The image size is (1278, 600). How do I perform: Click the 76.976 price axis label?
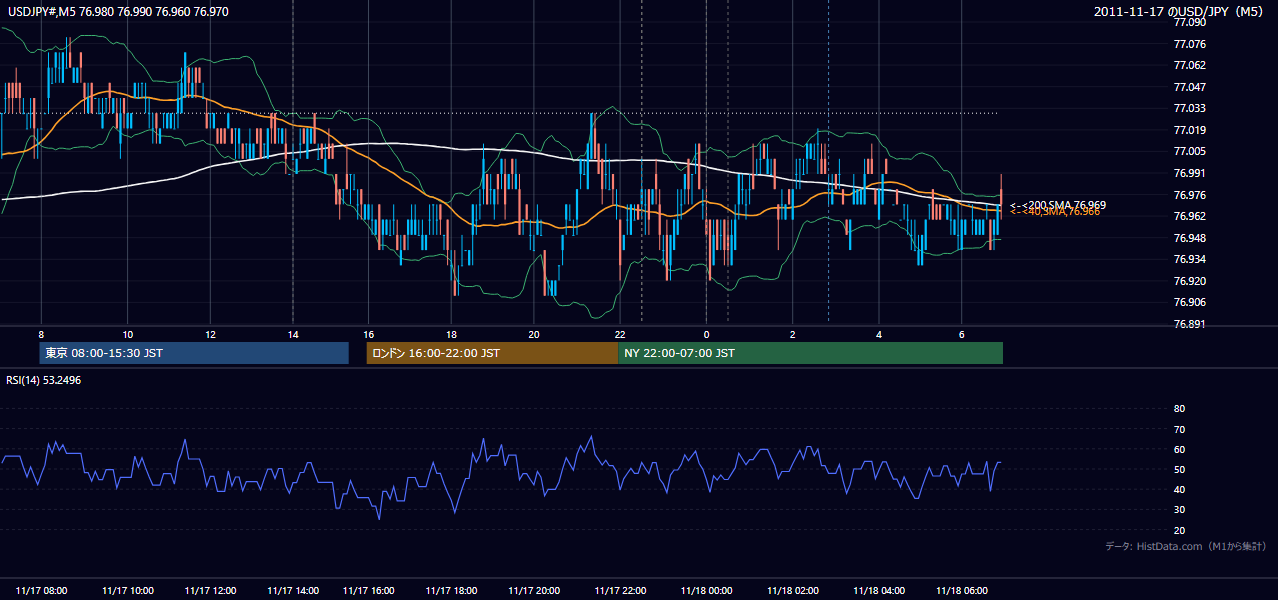pyautogui.click(x=1190, y=195)
